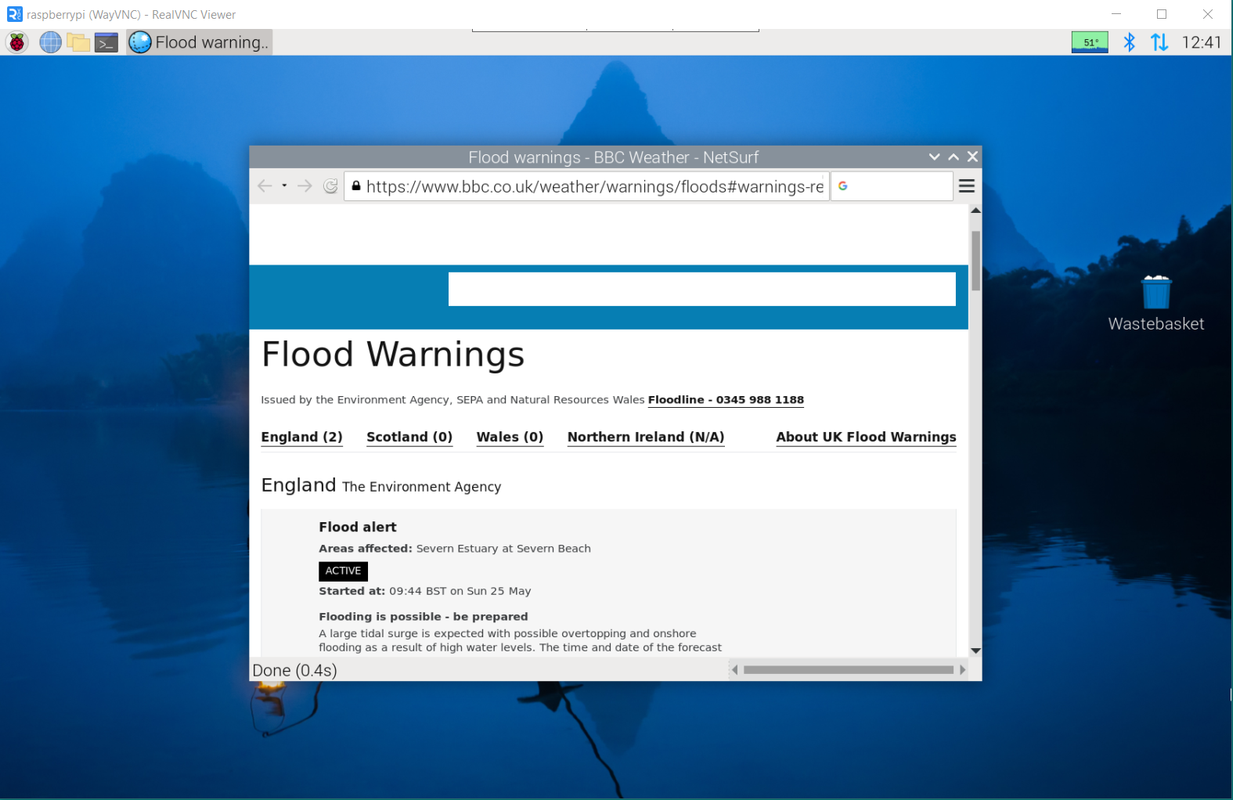Click the padlock security icon in the URL bar
1233x800 pixels.
click(x=356, y=186)
